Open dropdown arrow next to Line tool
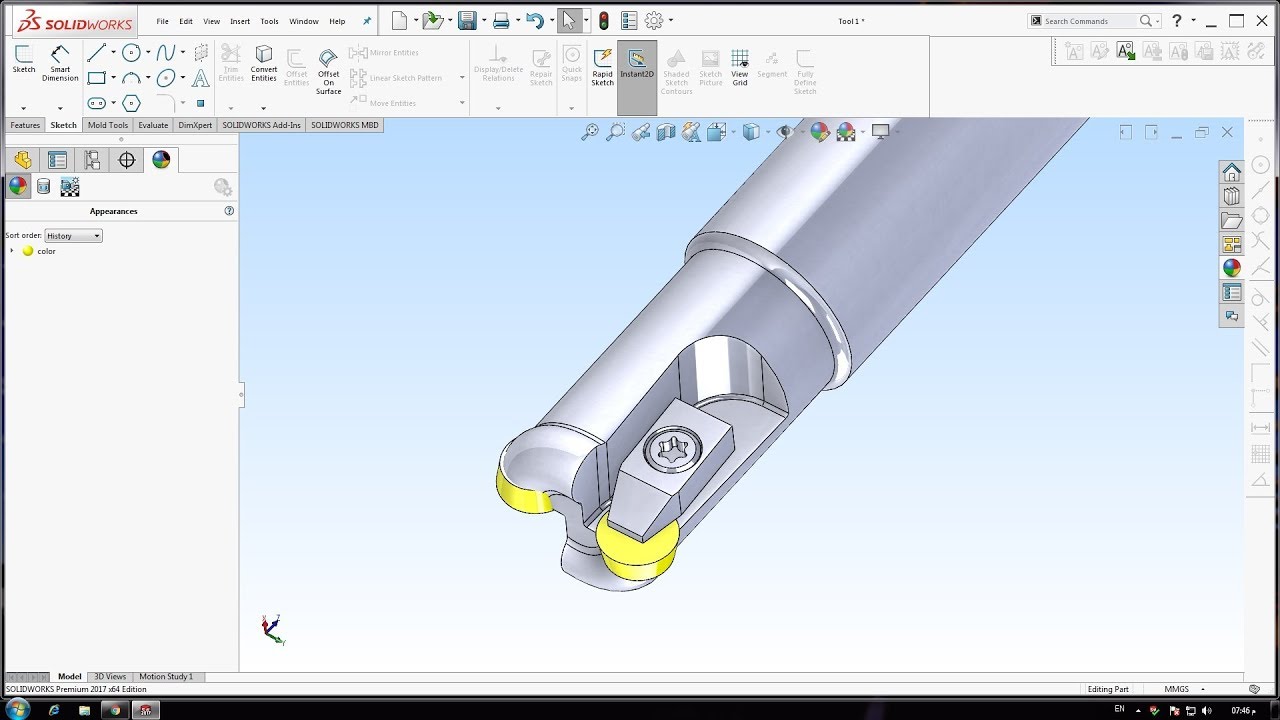This screenshot has width=1280, height=720. 113,53
